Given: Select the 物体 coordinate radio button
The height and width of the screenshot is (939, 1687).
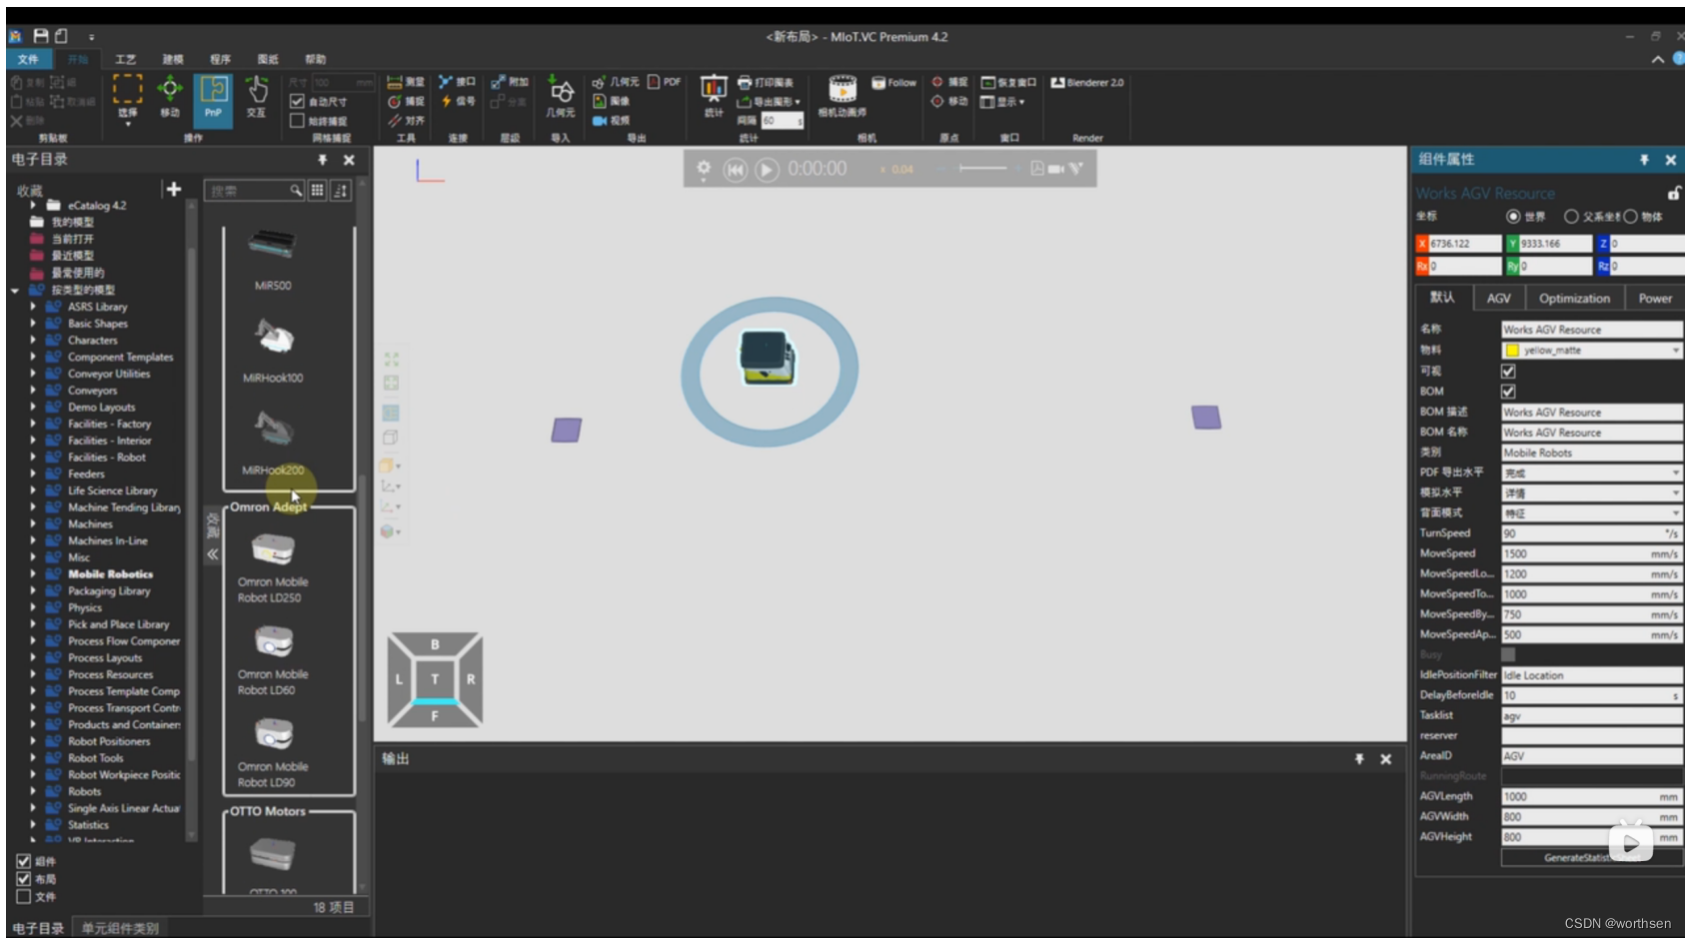Looking at the screenshot, I should point(1630,216).
